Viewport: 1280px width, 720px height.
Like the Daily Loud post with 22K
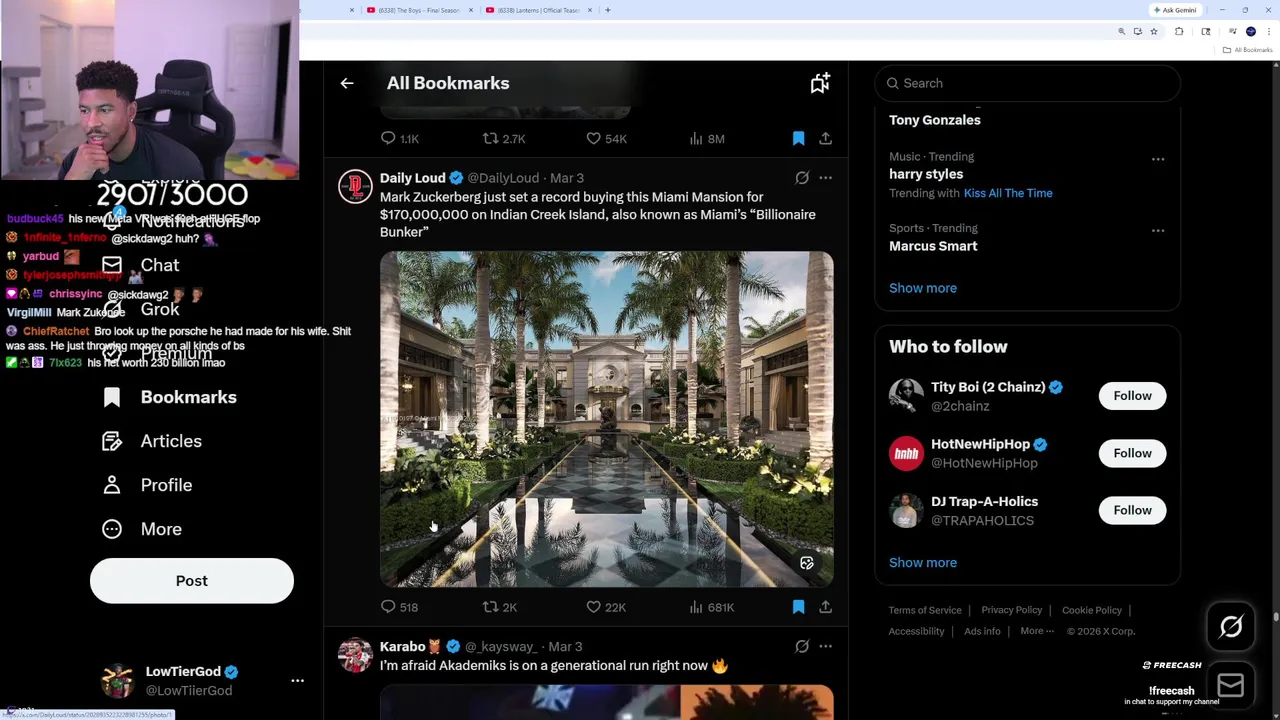pyautogui.click(x=606, y=607)
